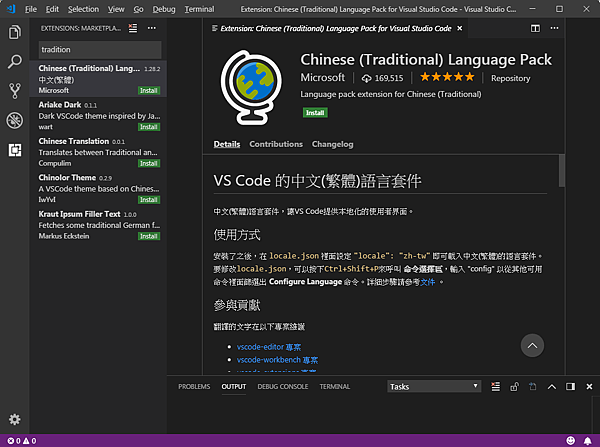Open the Extensions view icon

click(x=15, y=150)
